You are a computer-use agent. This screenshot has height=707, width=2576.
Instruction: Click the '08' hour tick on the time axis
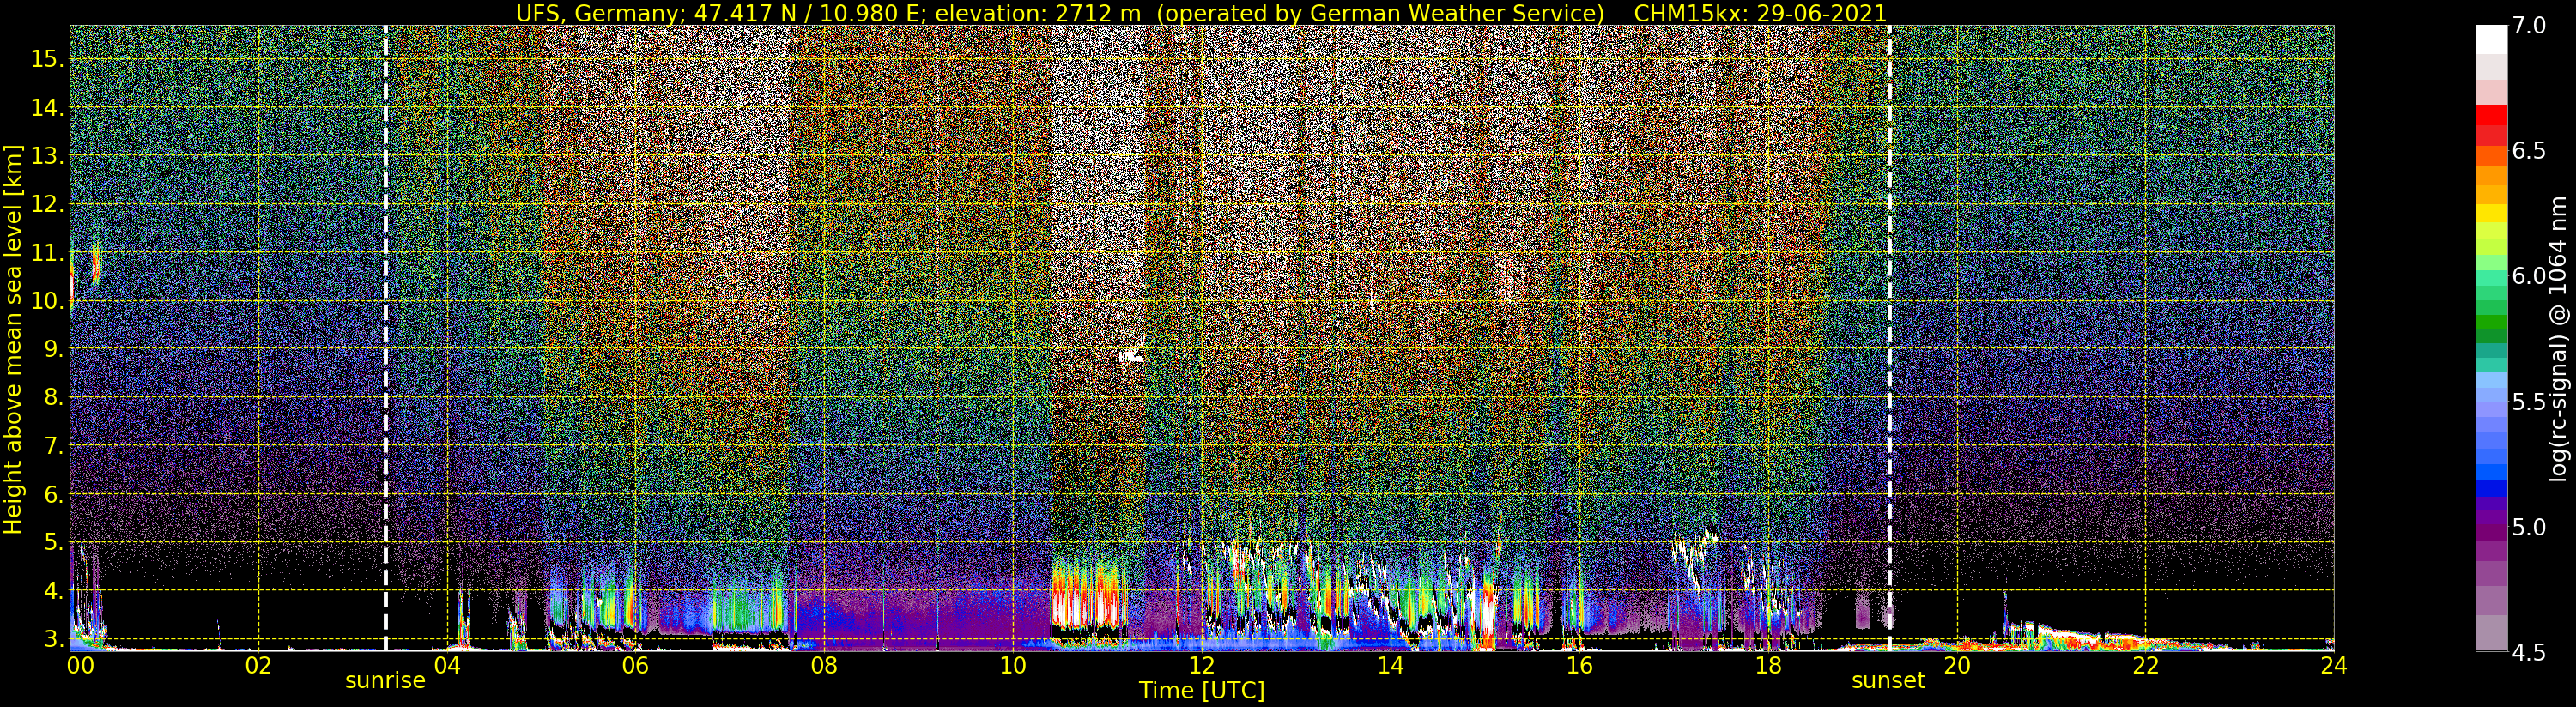coord(824,665)
